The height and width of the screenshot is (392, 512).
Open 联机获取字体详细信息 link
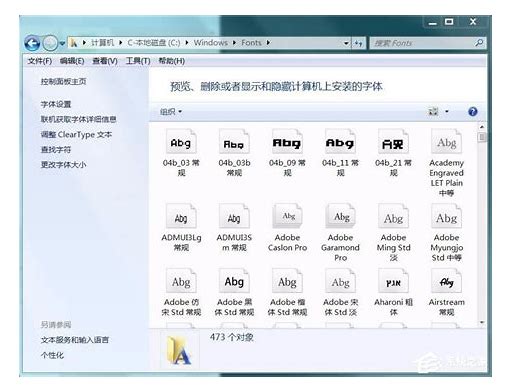pos(78,119)
